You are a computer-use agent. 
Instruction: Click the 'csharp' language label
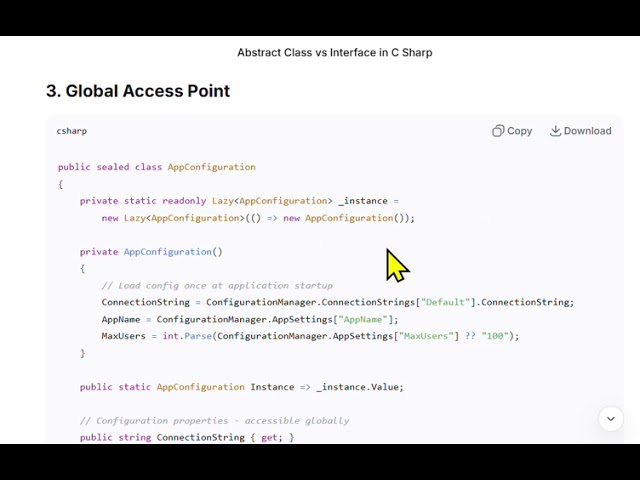[x=72, y=131]
